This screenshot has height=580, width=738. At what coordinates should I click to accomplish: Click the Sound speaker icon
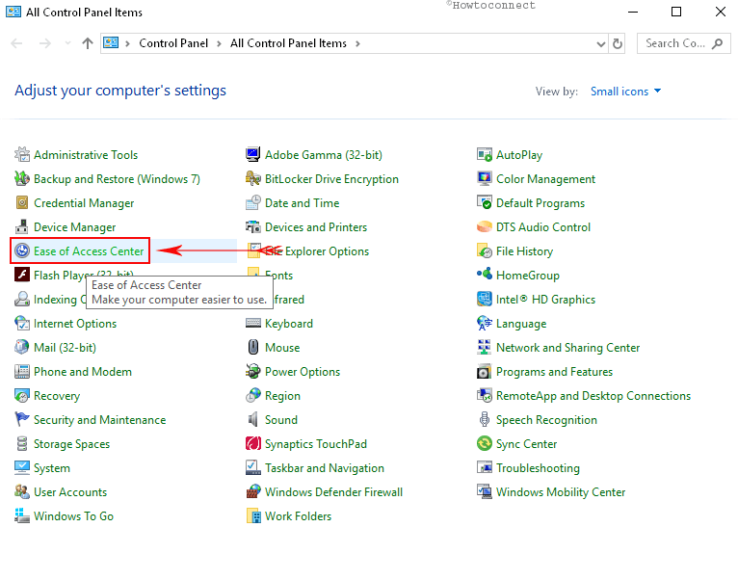click(x=253, y=419)
